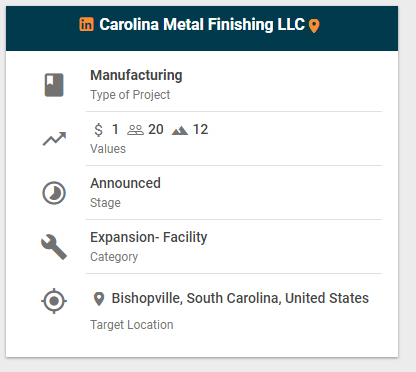Open the Carolina Metal Finishing LLC title
416x372 pixels.
tap(202, 25)
